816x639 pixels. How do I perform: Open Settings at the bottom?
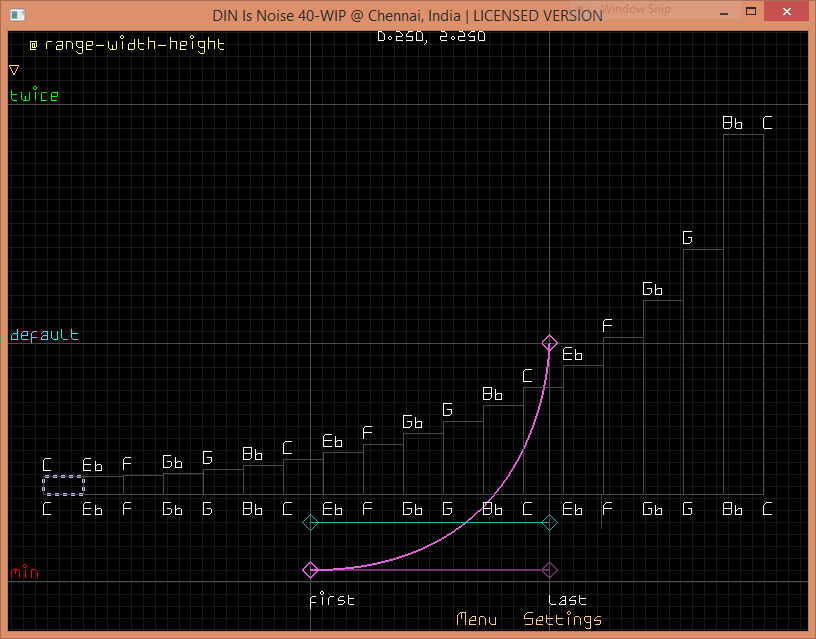563,619
